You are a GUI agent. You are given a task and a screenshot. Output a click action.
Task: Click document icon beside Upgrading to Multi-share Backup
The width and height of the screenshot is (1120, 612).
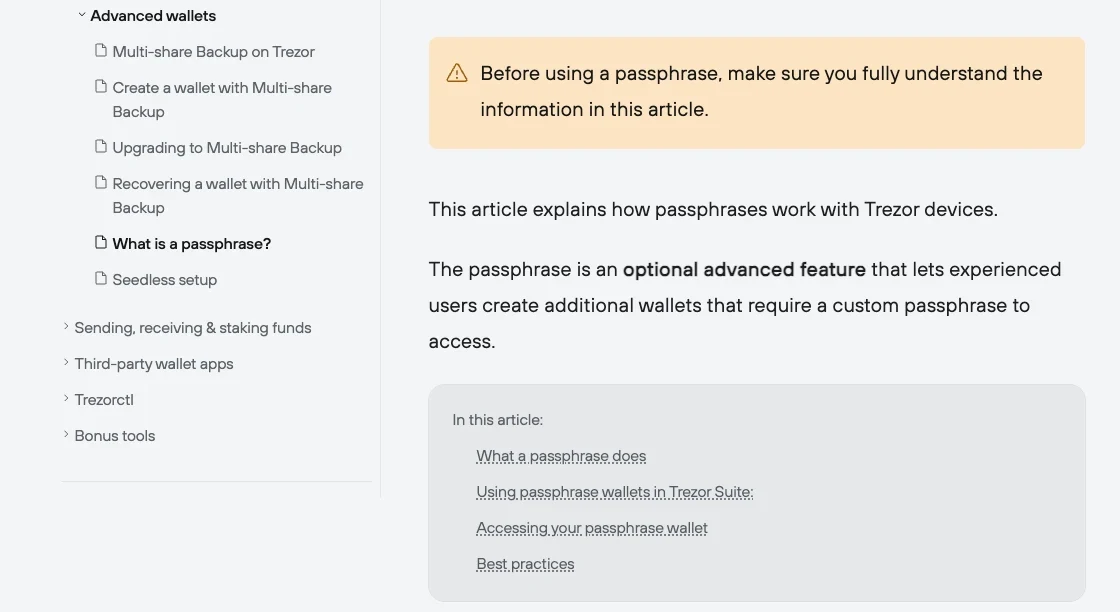(101, 146)
